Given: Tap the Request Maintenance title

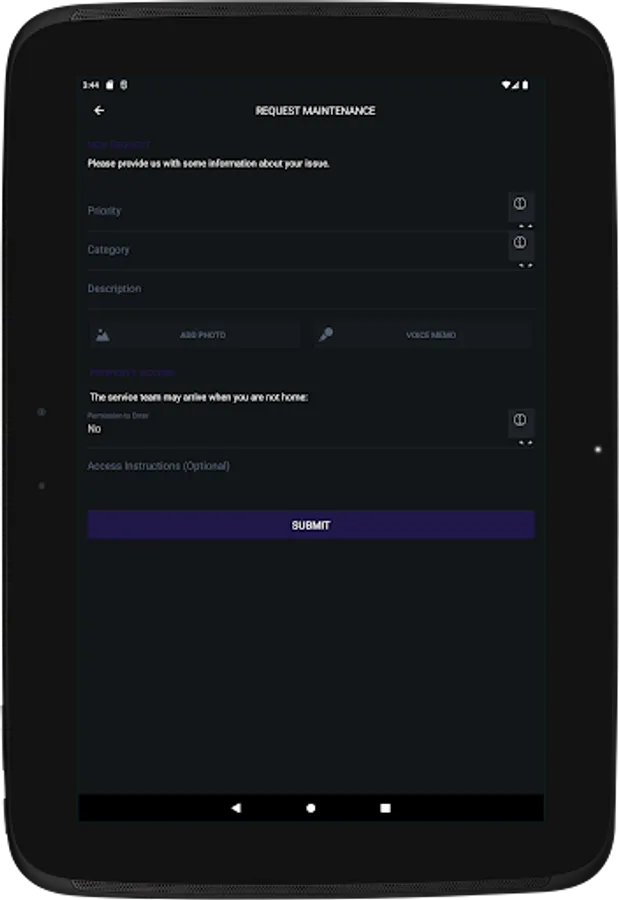Looking at the screenshot, I should coord(315,110).
